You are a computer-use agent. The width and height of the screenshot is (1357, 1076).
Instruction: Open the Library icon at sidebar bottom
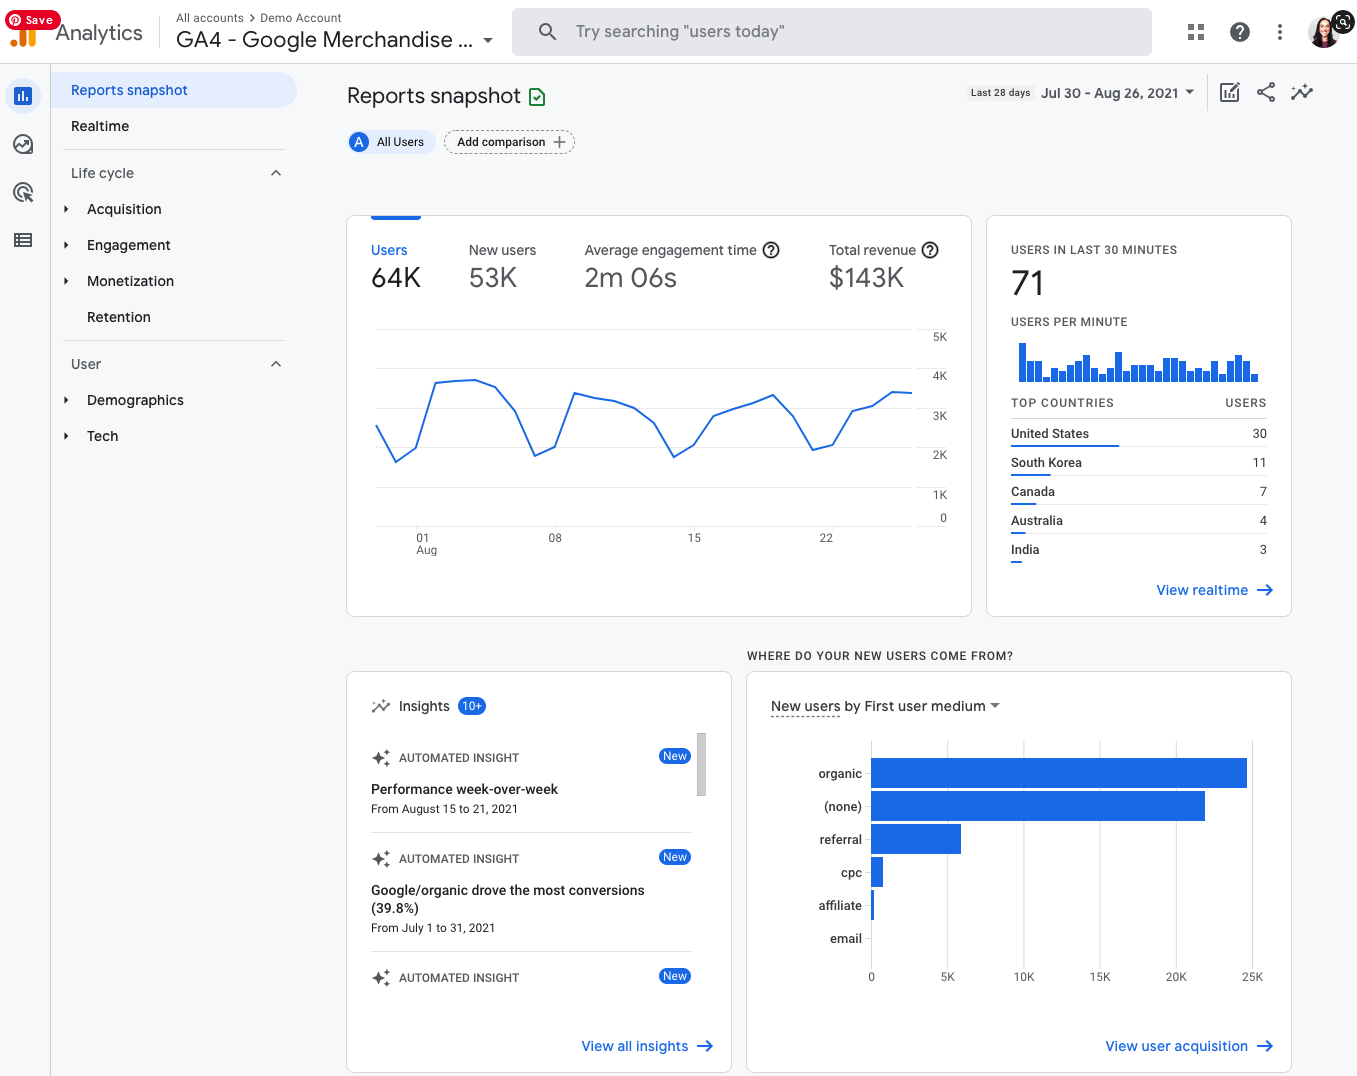pyautogui.click(x=23, y=240)
